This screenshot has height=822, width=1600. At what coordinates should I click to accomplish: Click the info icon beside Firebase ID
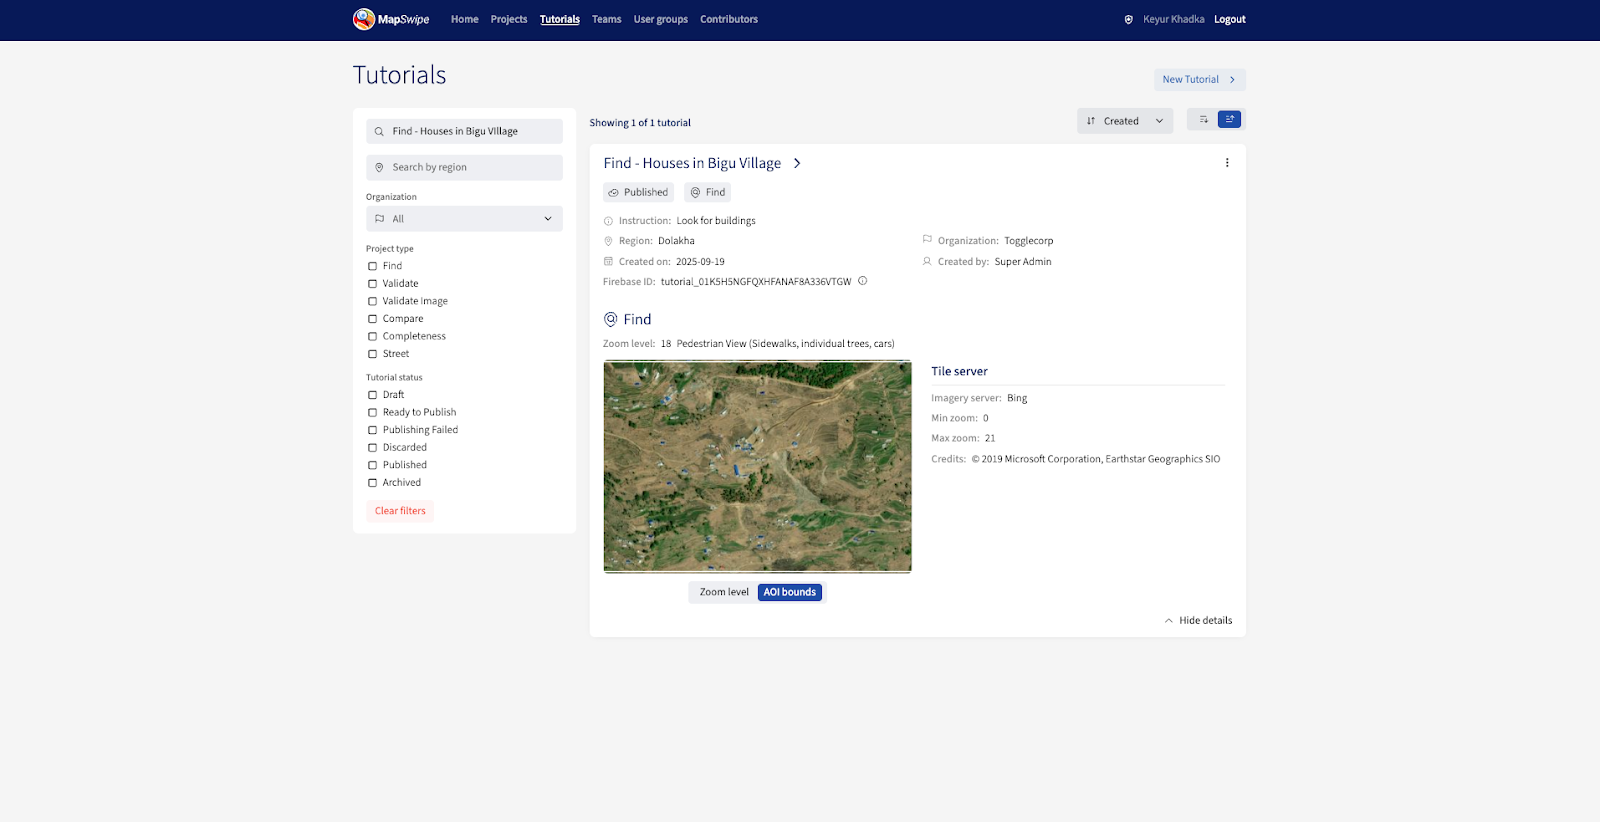(x=862, y=281)
